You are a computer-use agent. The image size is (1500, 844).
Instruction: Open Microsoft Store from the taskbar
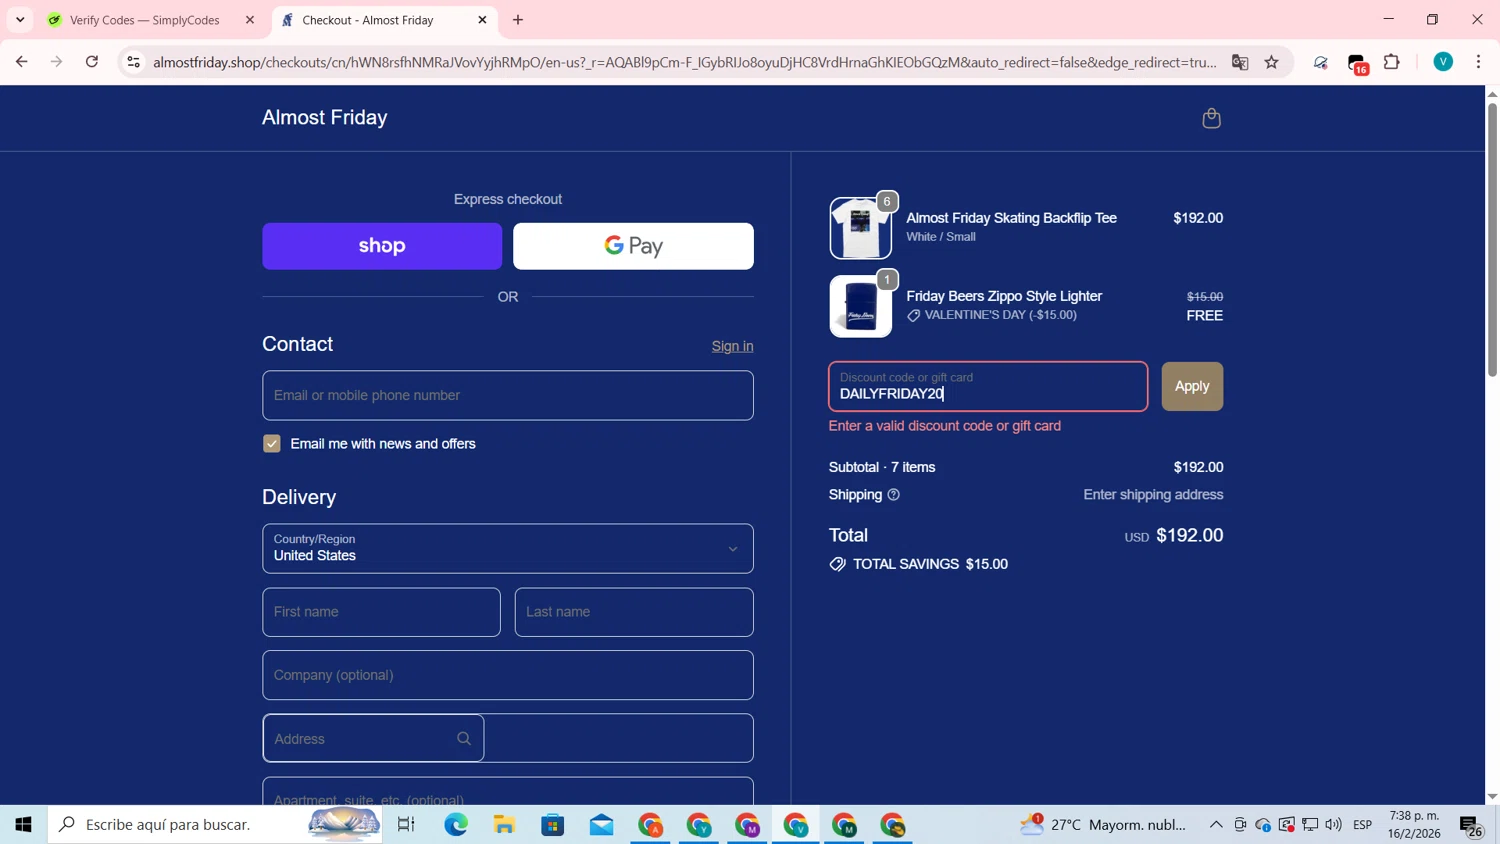coord(553,825)
